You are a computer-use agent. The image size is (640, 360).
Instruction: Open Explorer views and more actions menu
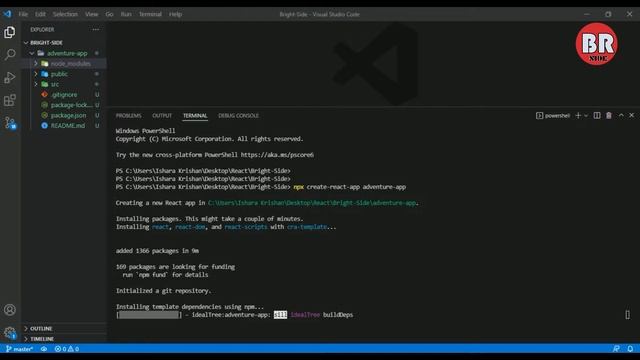tap(96, 29)
